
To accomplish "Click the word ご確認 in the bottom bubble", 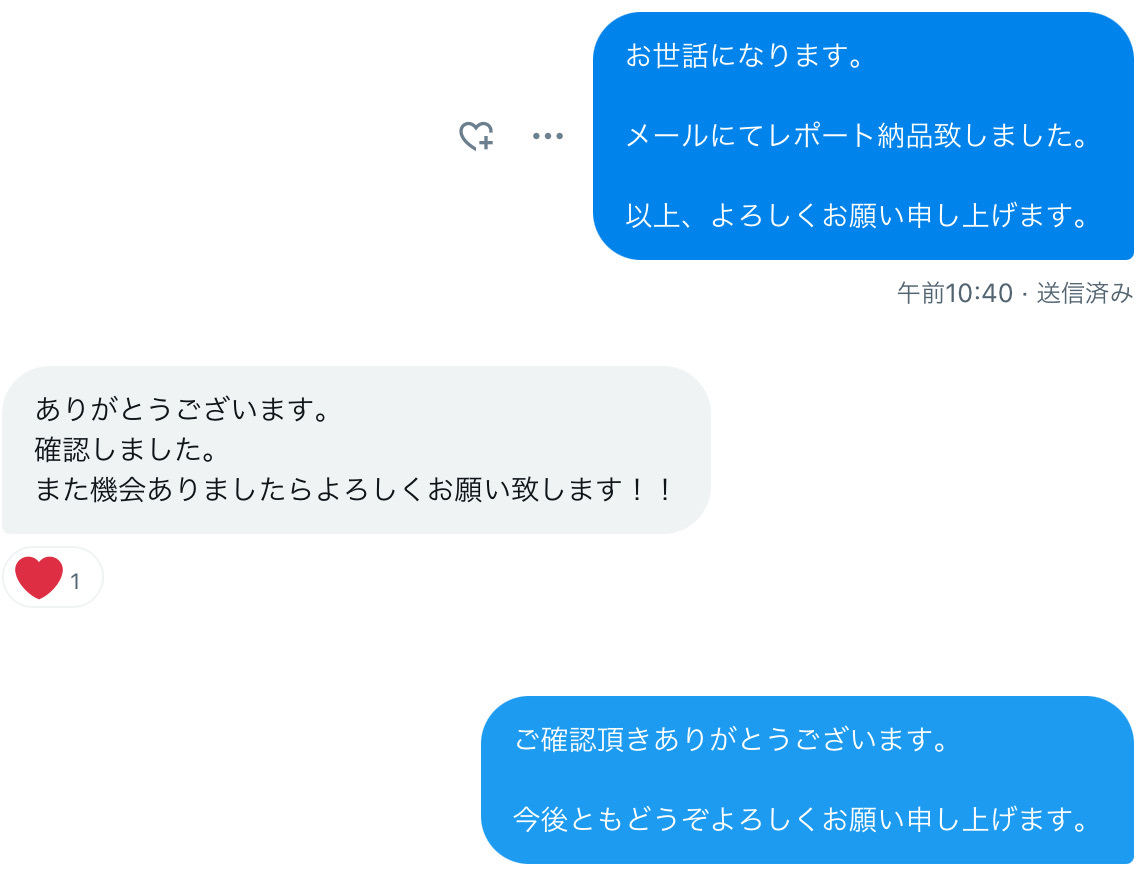I will [555, 740].
